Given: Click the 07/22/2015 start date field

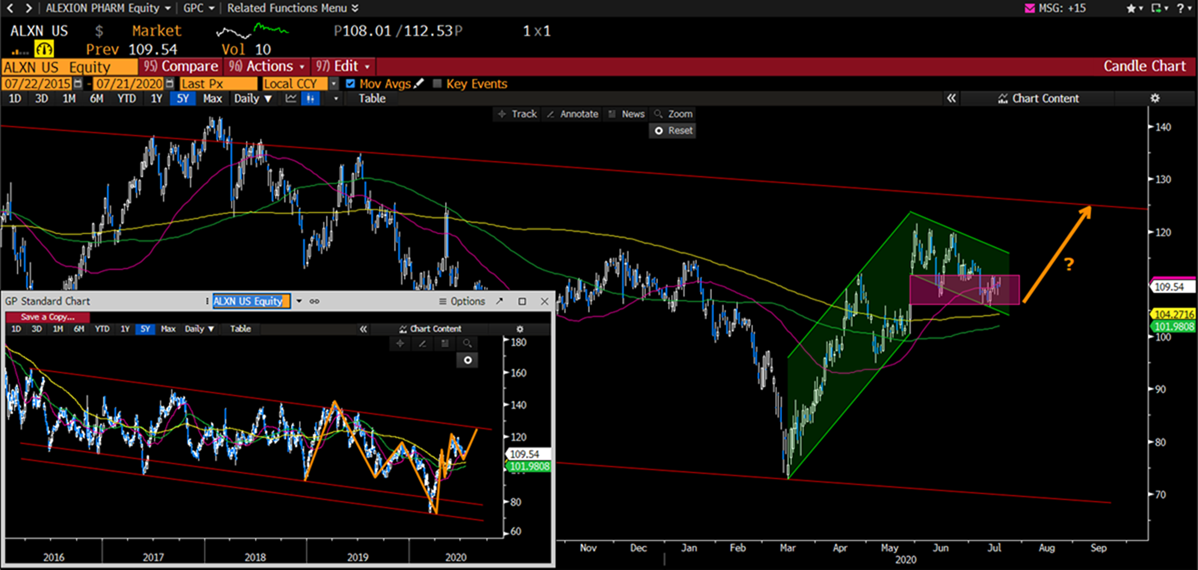Looking at the screenshot, I should pos(37,83).
